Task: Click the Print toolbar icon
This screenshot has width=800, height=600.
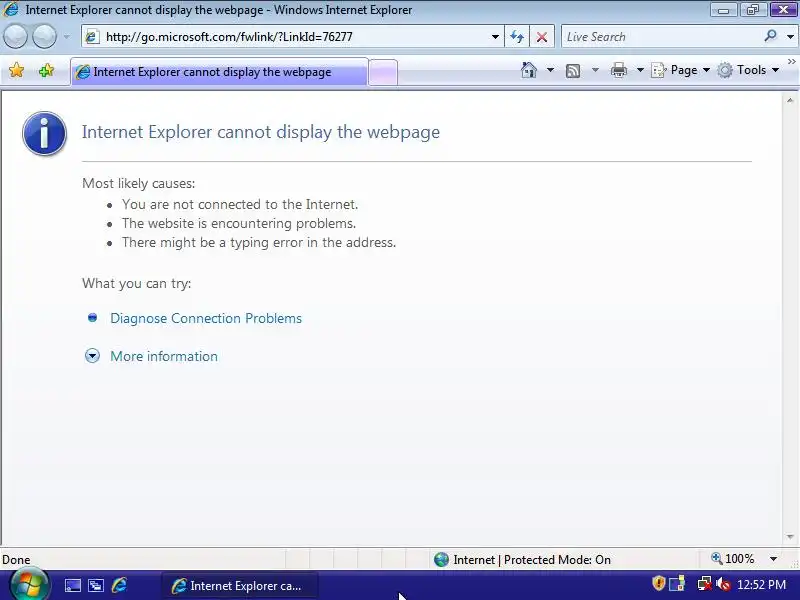Action: tap(618, 70)
